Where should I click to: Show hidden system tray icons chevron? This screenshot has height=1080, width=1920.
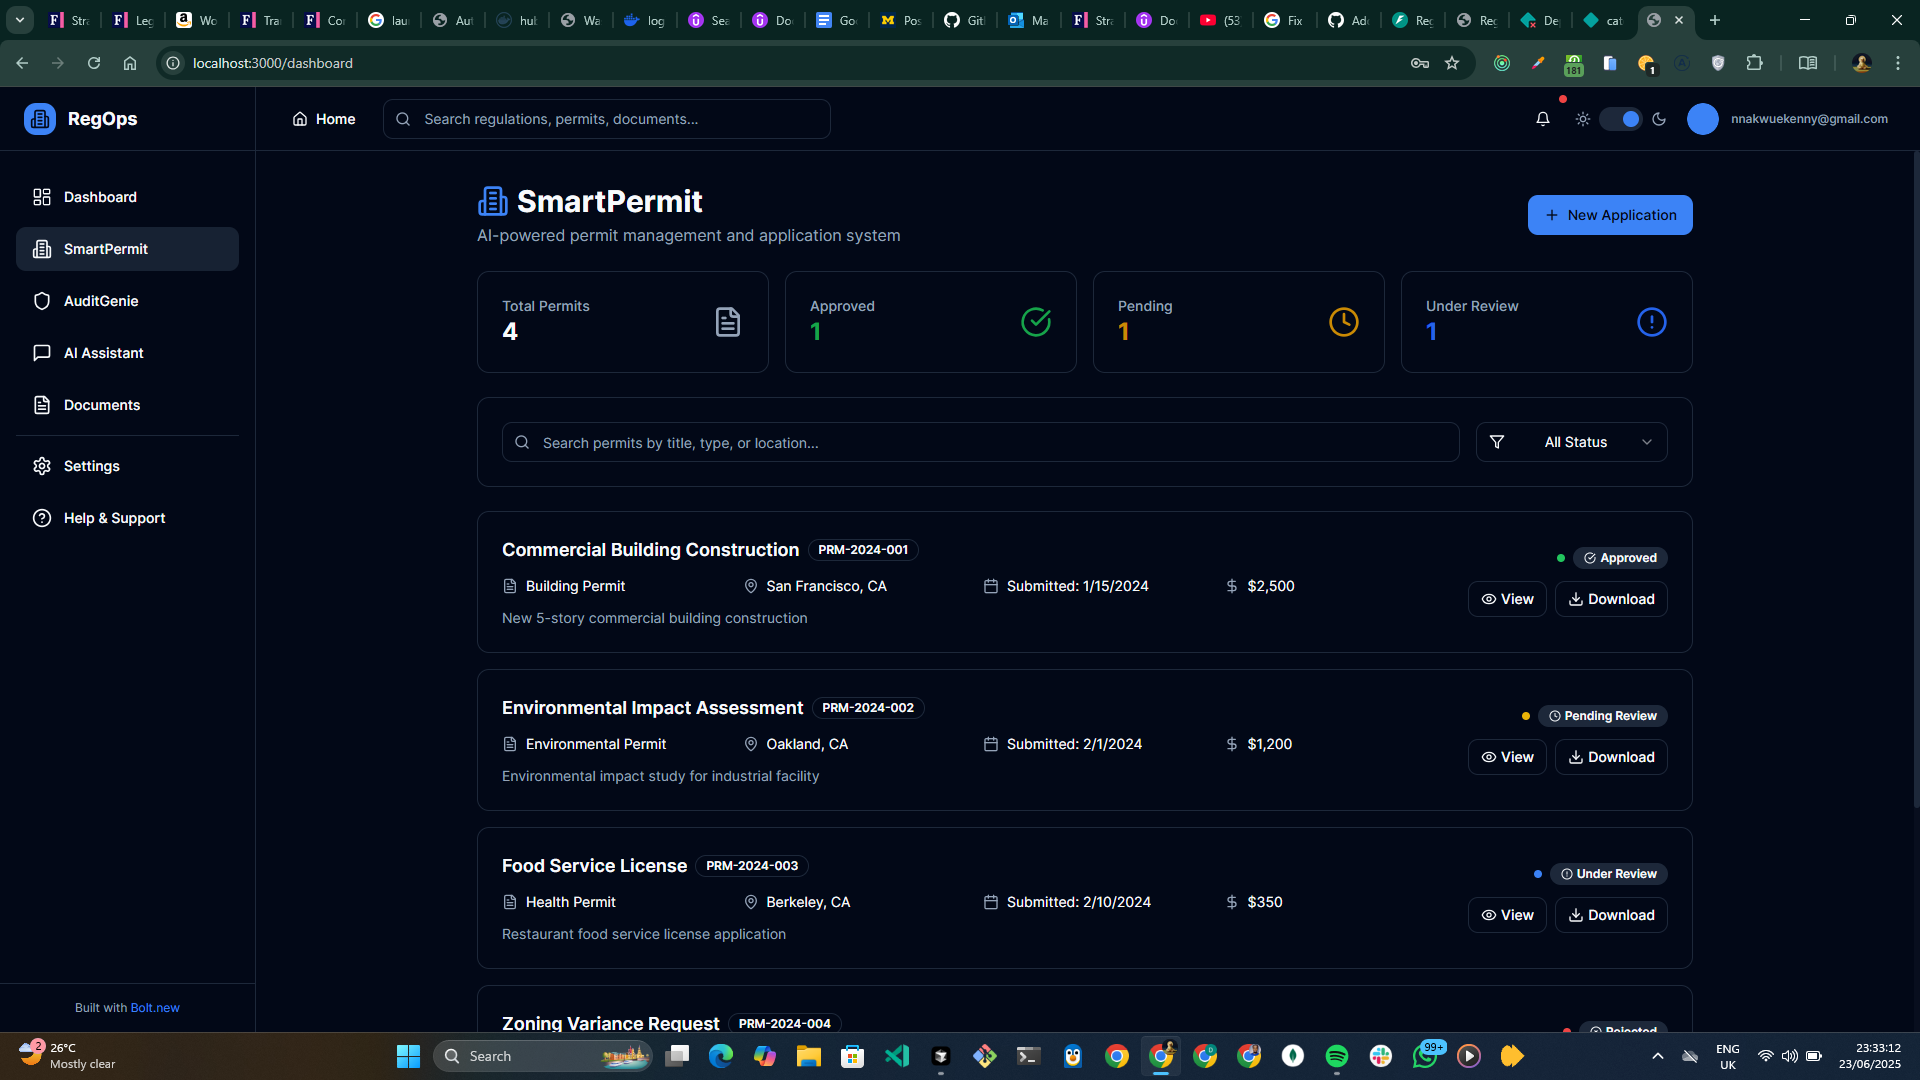(1657, 1056)
